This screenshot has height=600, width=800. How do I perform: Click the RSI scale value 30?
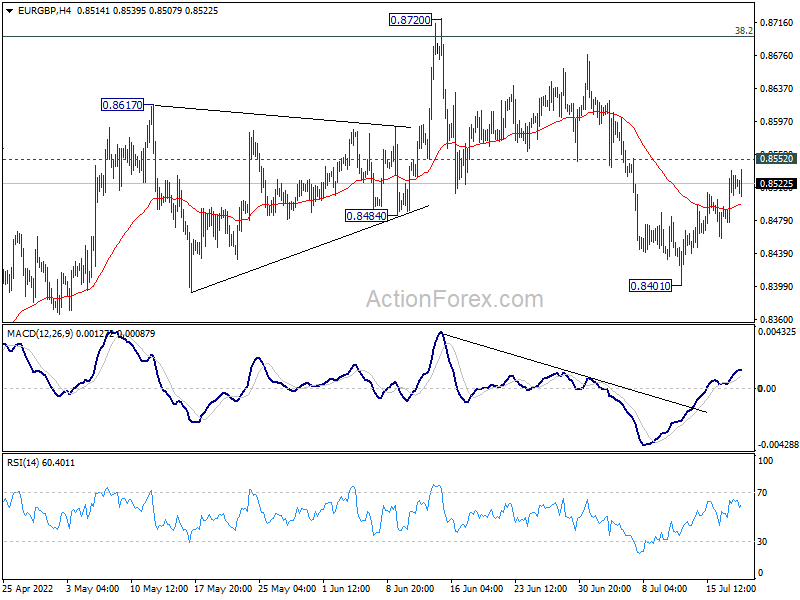tap(762, 541)
